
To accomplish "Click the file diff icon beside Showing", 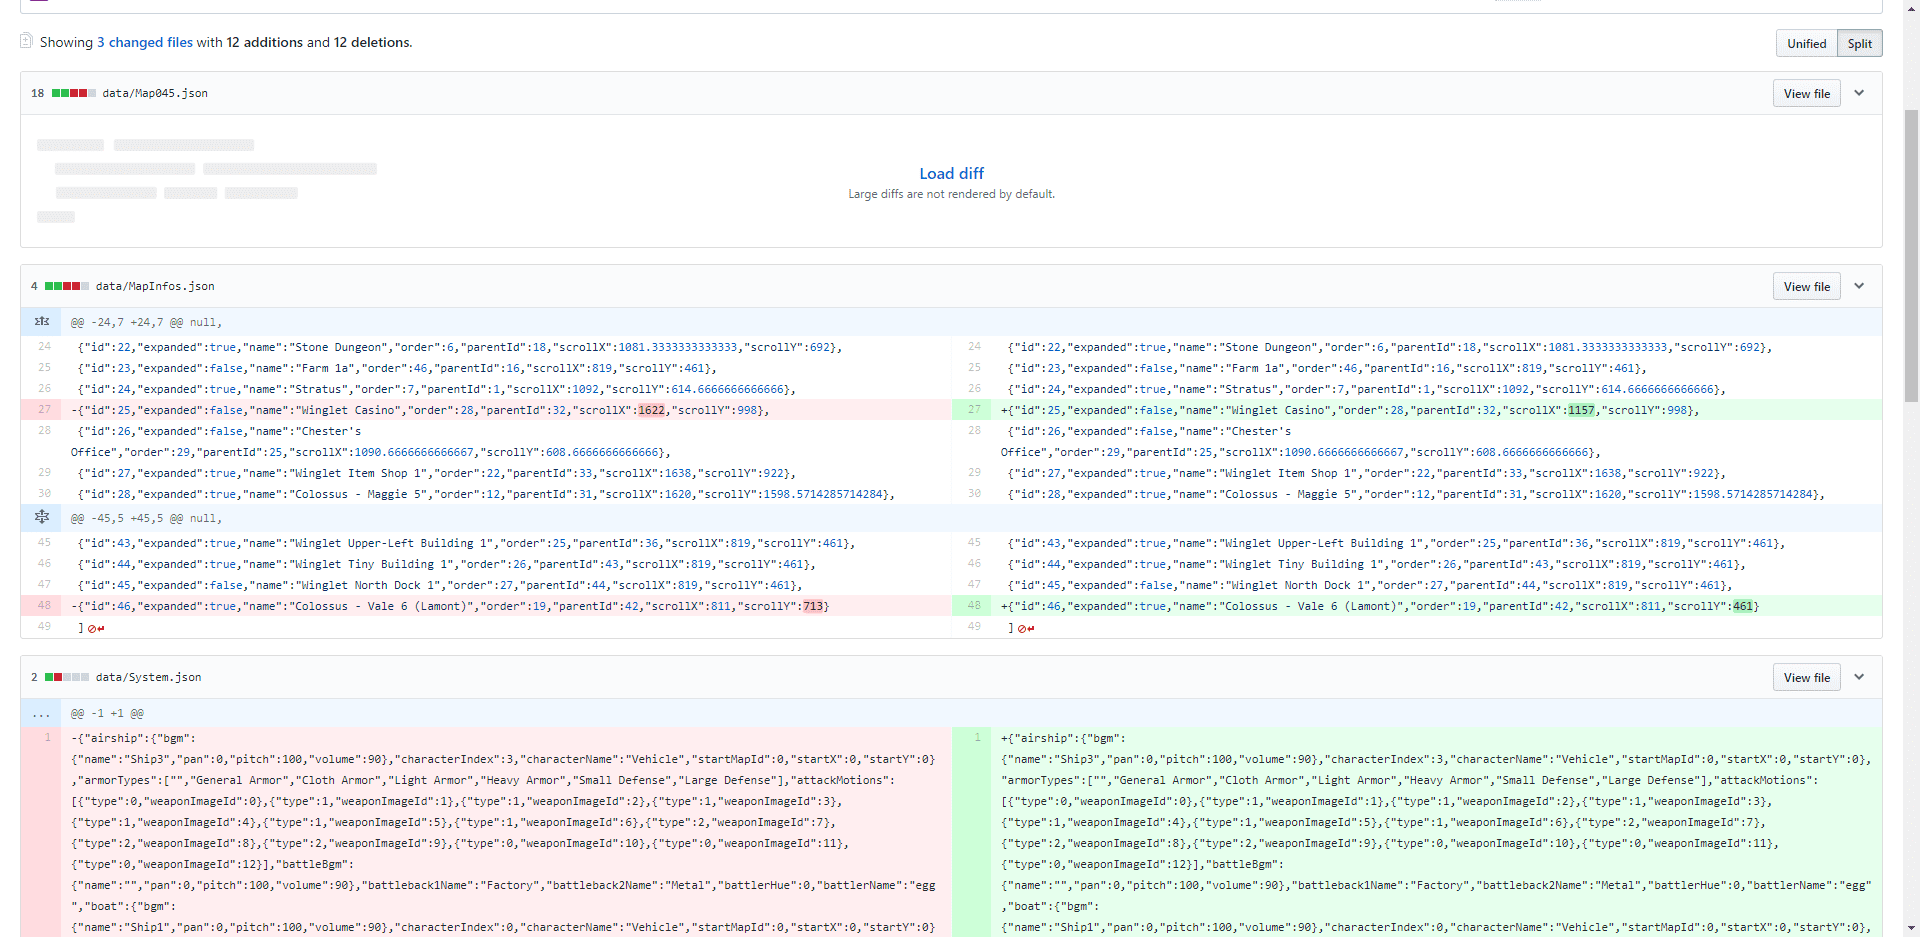I will point(26,41).
